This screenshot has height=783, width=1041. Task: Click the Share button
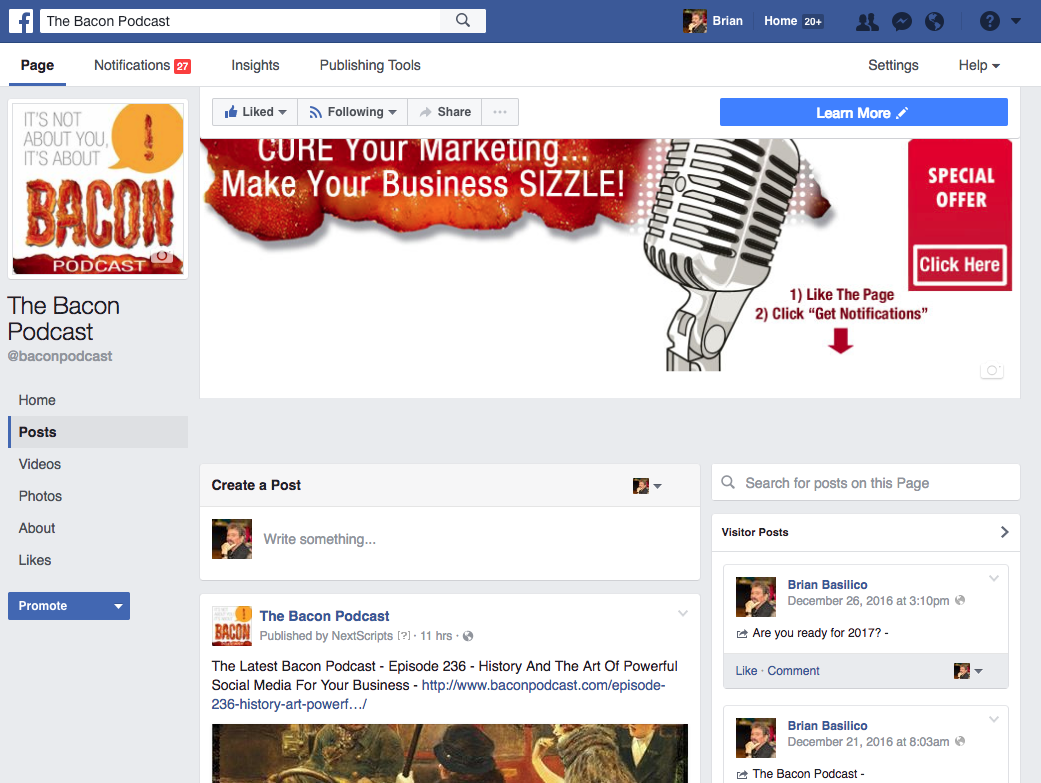pos(445,112)
